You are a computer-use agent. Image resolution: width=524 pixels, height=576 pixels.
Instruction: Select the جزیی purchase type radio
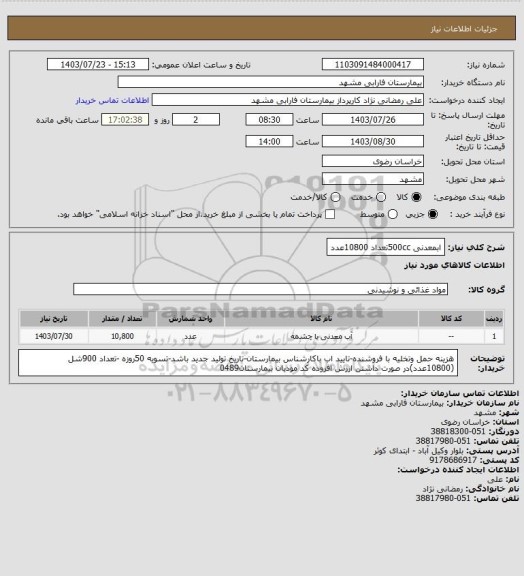pos(434,214)
